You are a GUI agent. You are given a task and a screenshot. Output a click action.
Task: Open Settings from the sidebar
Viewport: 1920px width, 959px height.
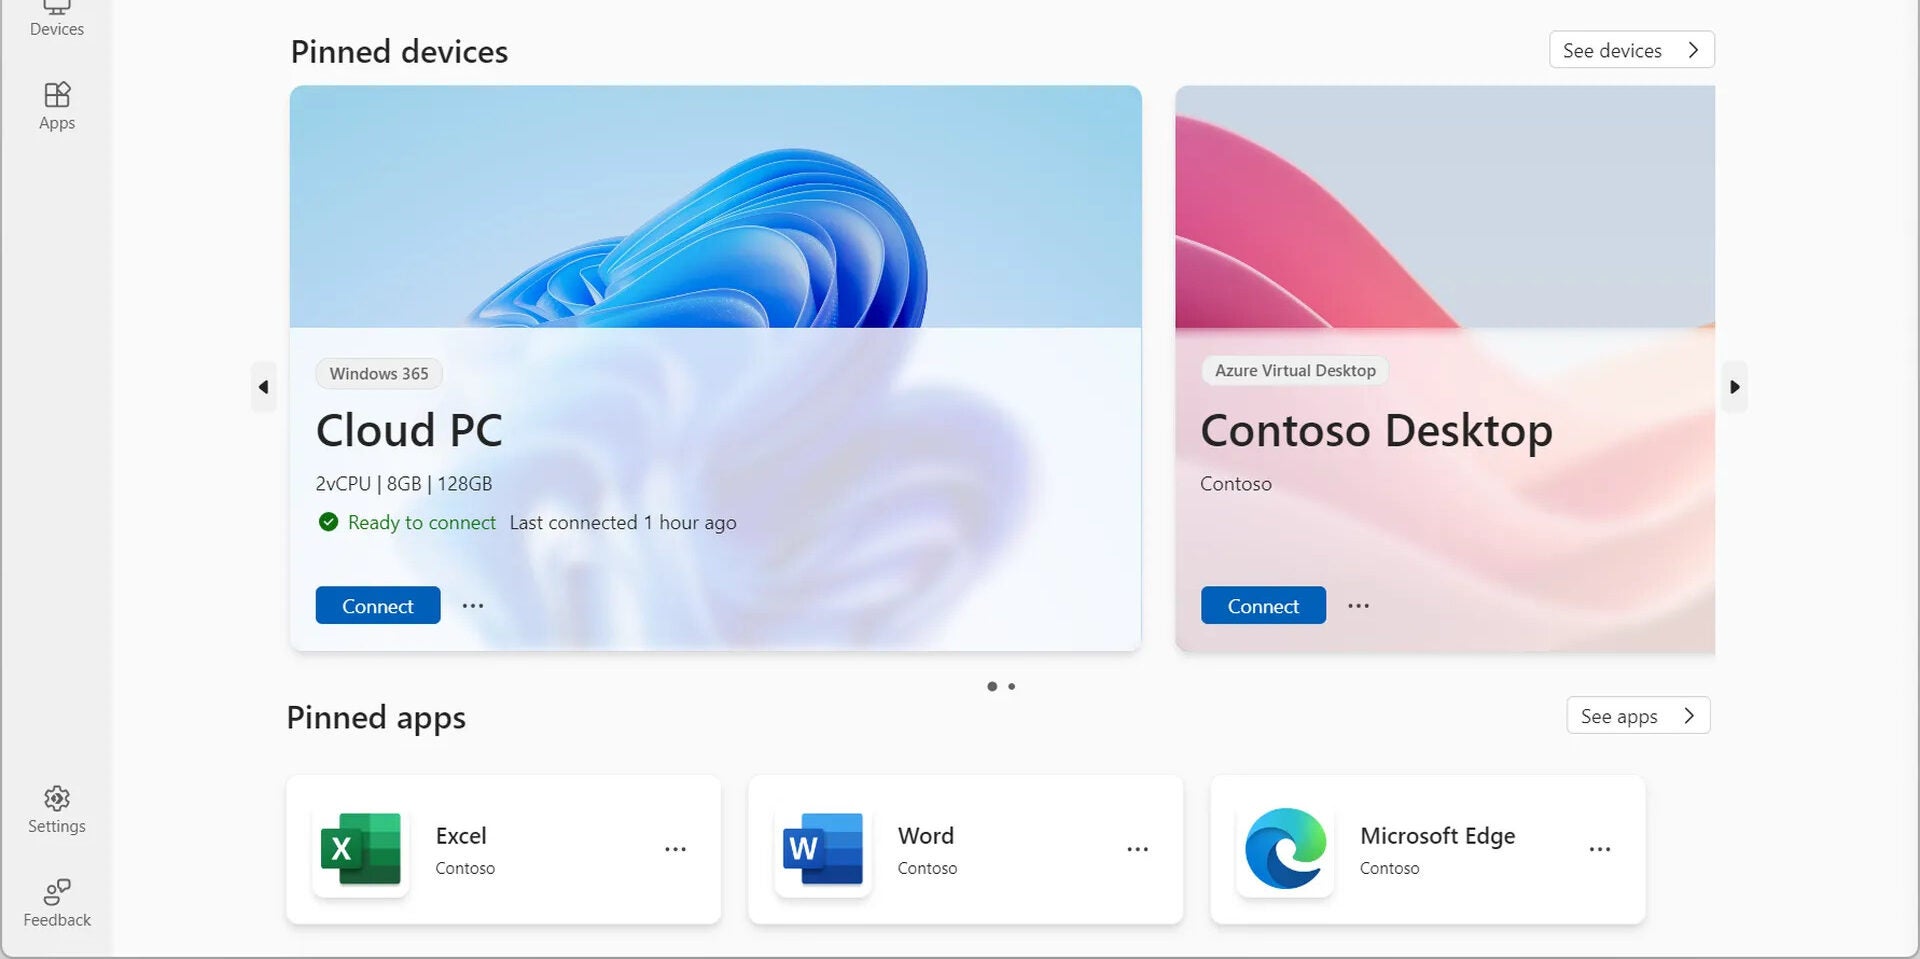[x=57, y=810]
